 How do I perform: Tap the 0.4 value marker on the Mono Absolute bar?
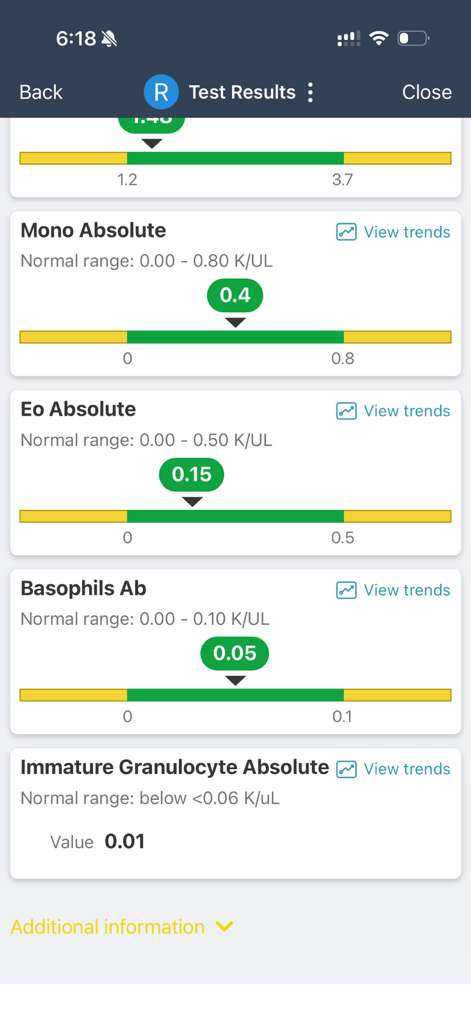[x=235, y=295]
